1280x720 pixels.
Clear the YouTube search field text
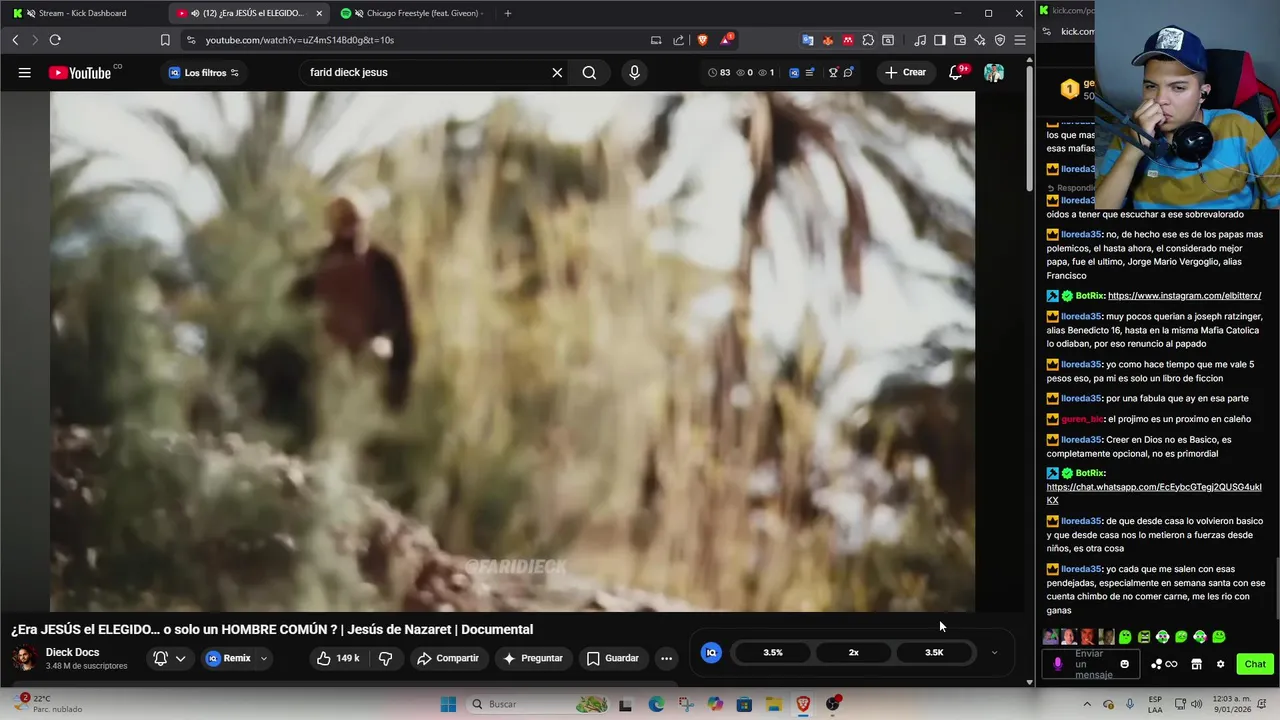[x=557, y=72]
